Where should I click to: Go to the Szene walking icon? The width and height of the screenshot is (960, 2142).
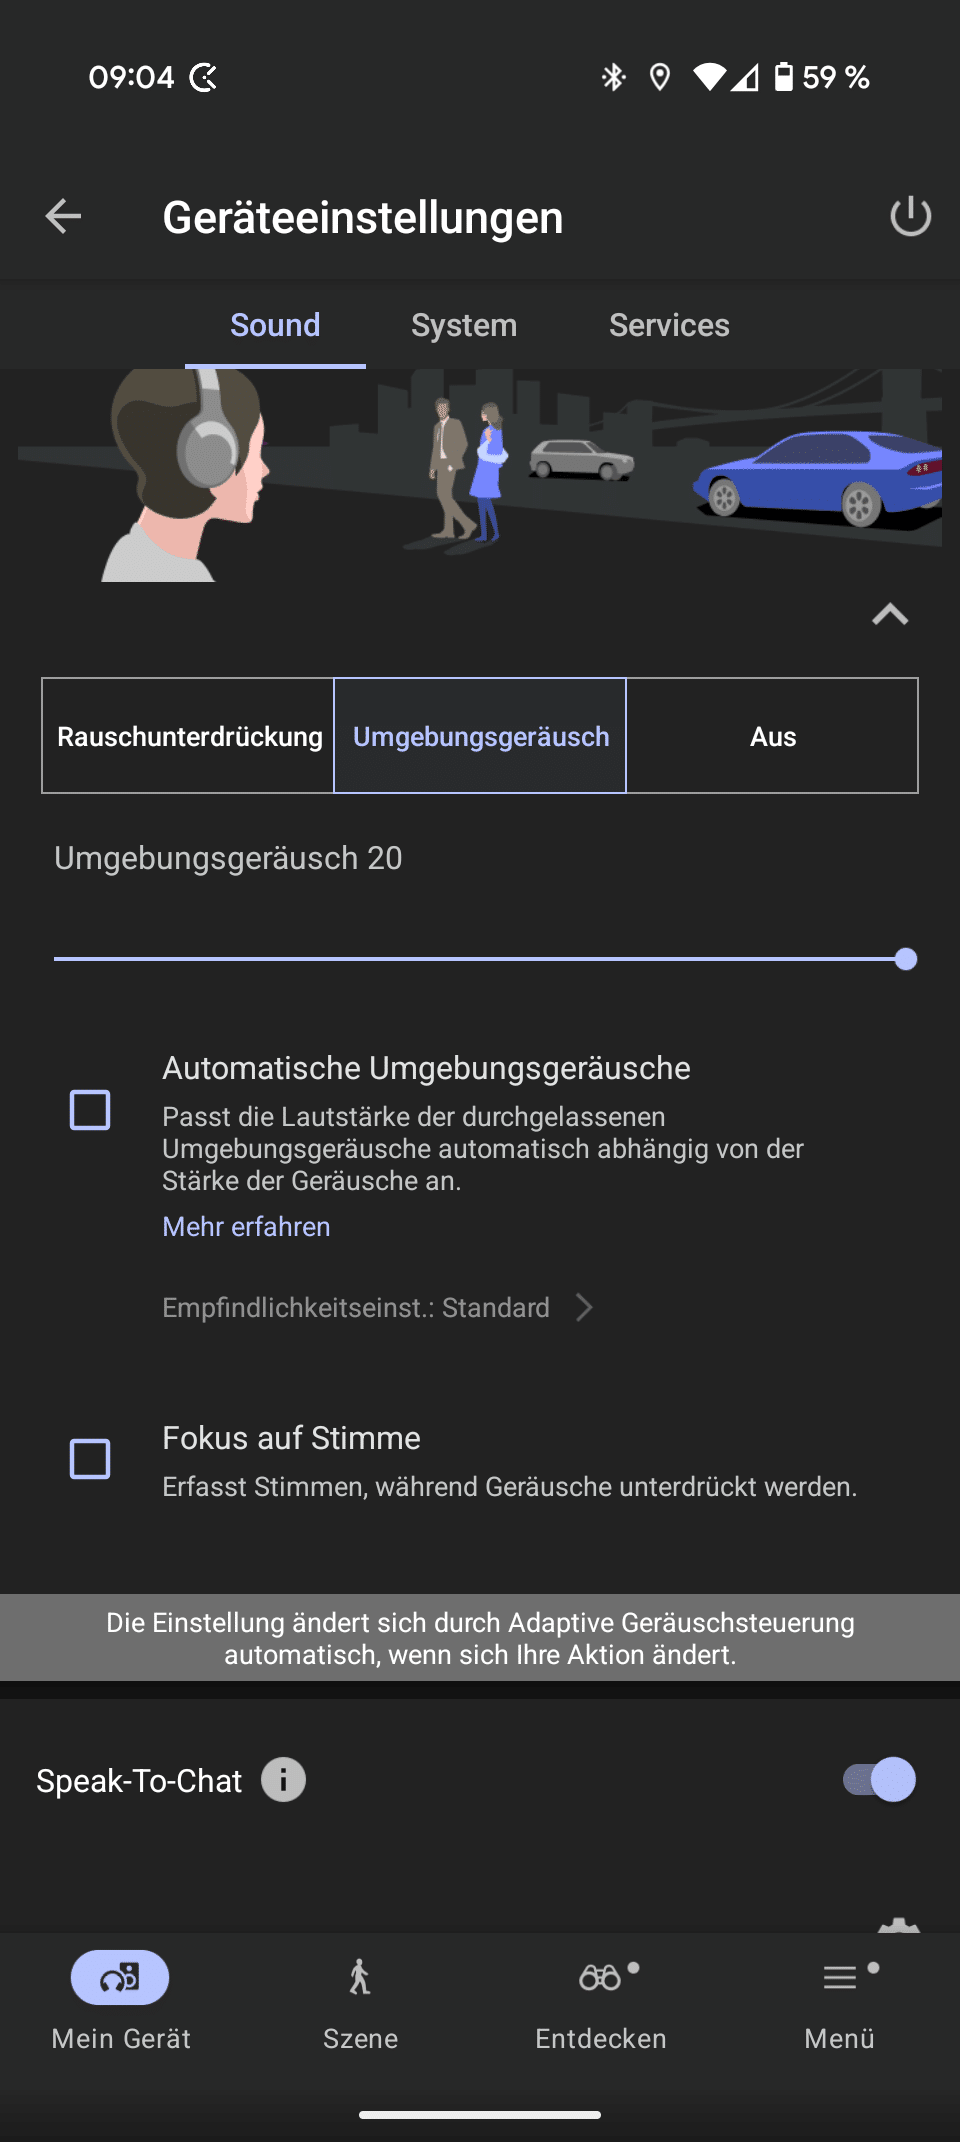pos(360,1977)
